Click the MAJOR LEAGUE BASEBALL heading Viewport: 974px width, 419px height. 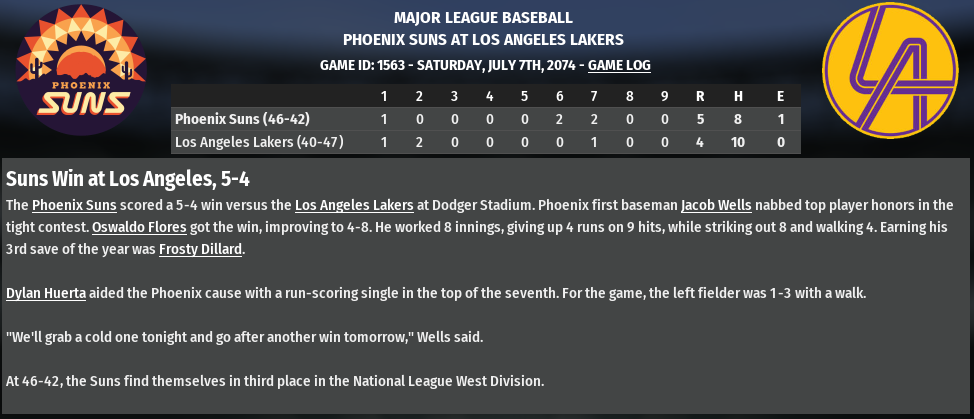[483, 18]
